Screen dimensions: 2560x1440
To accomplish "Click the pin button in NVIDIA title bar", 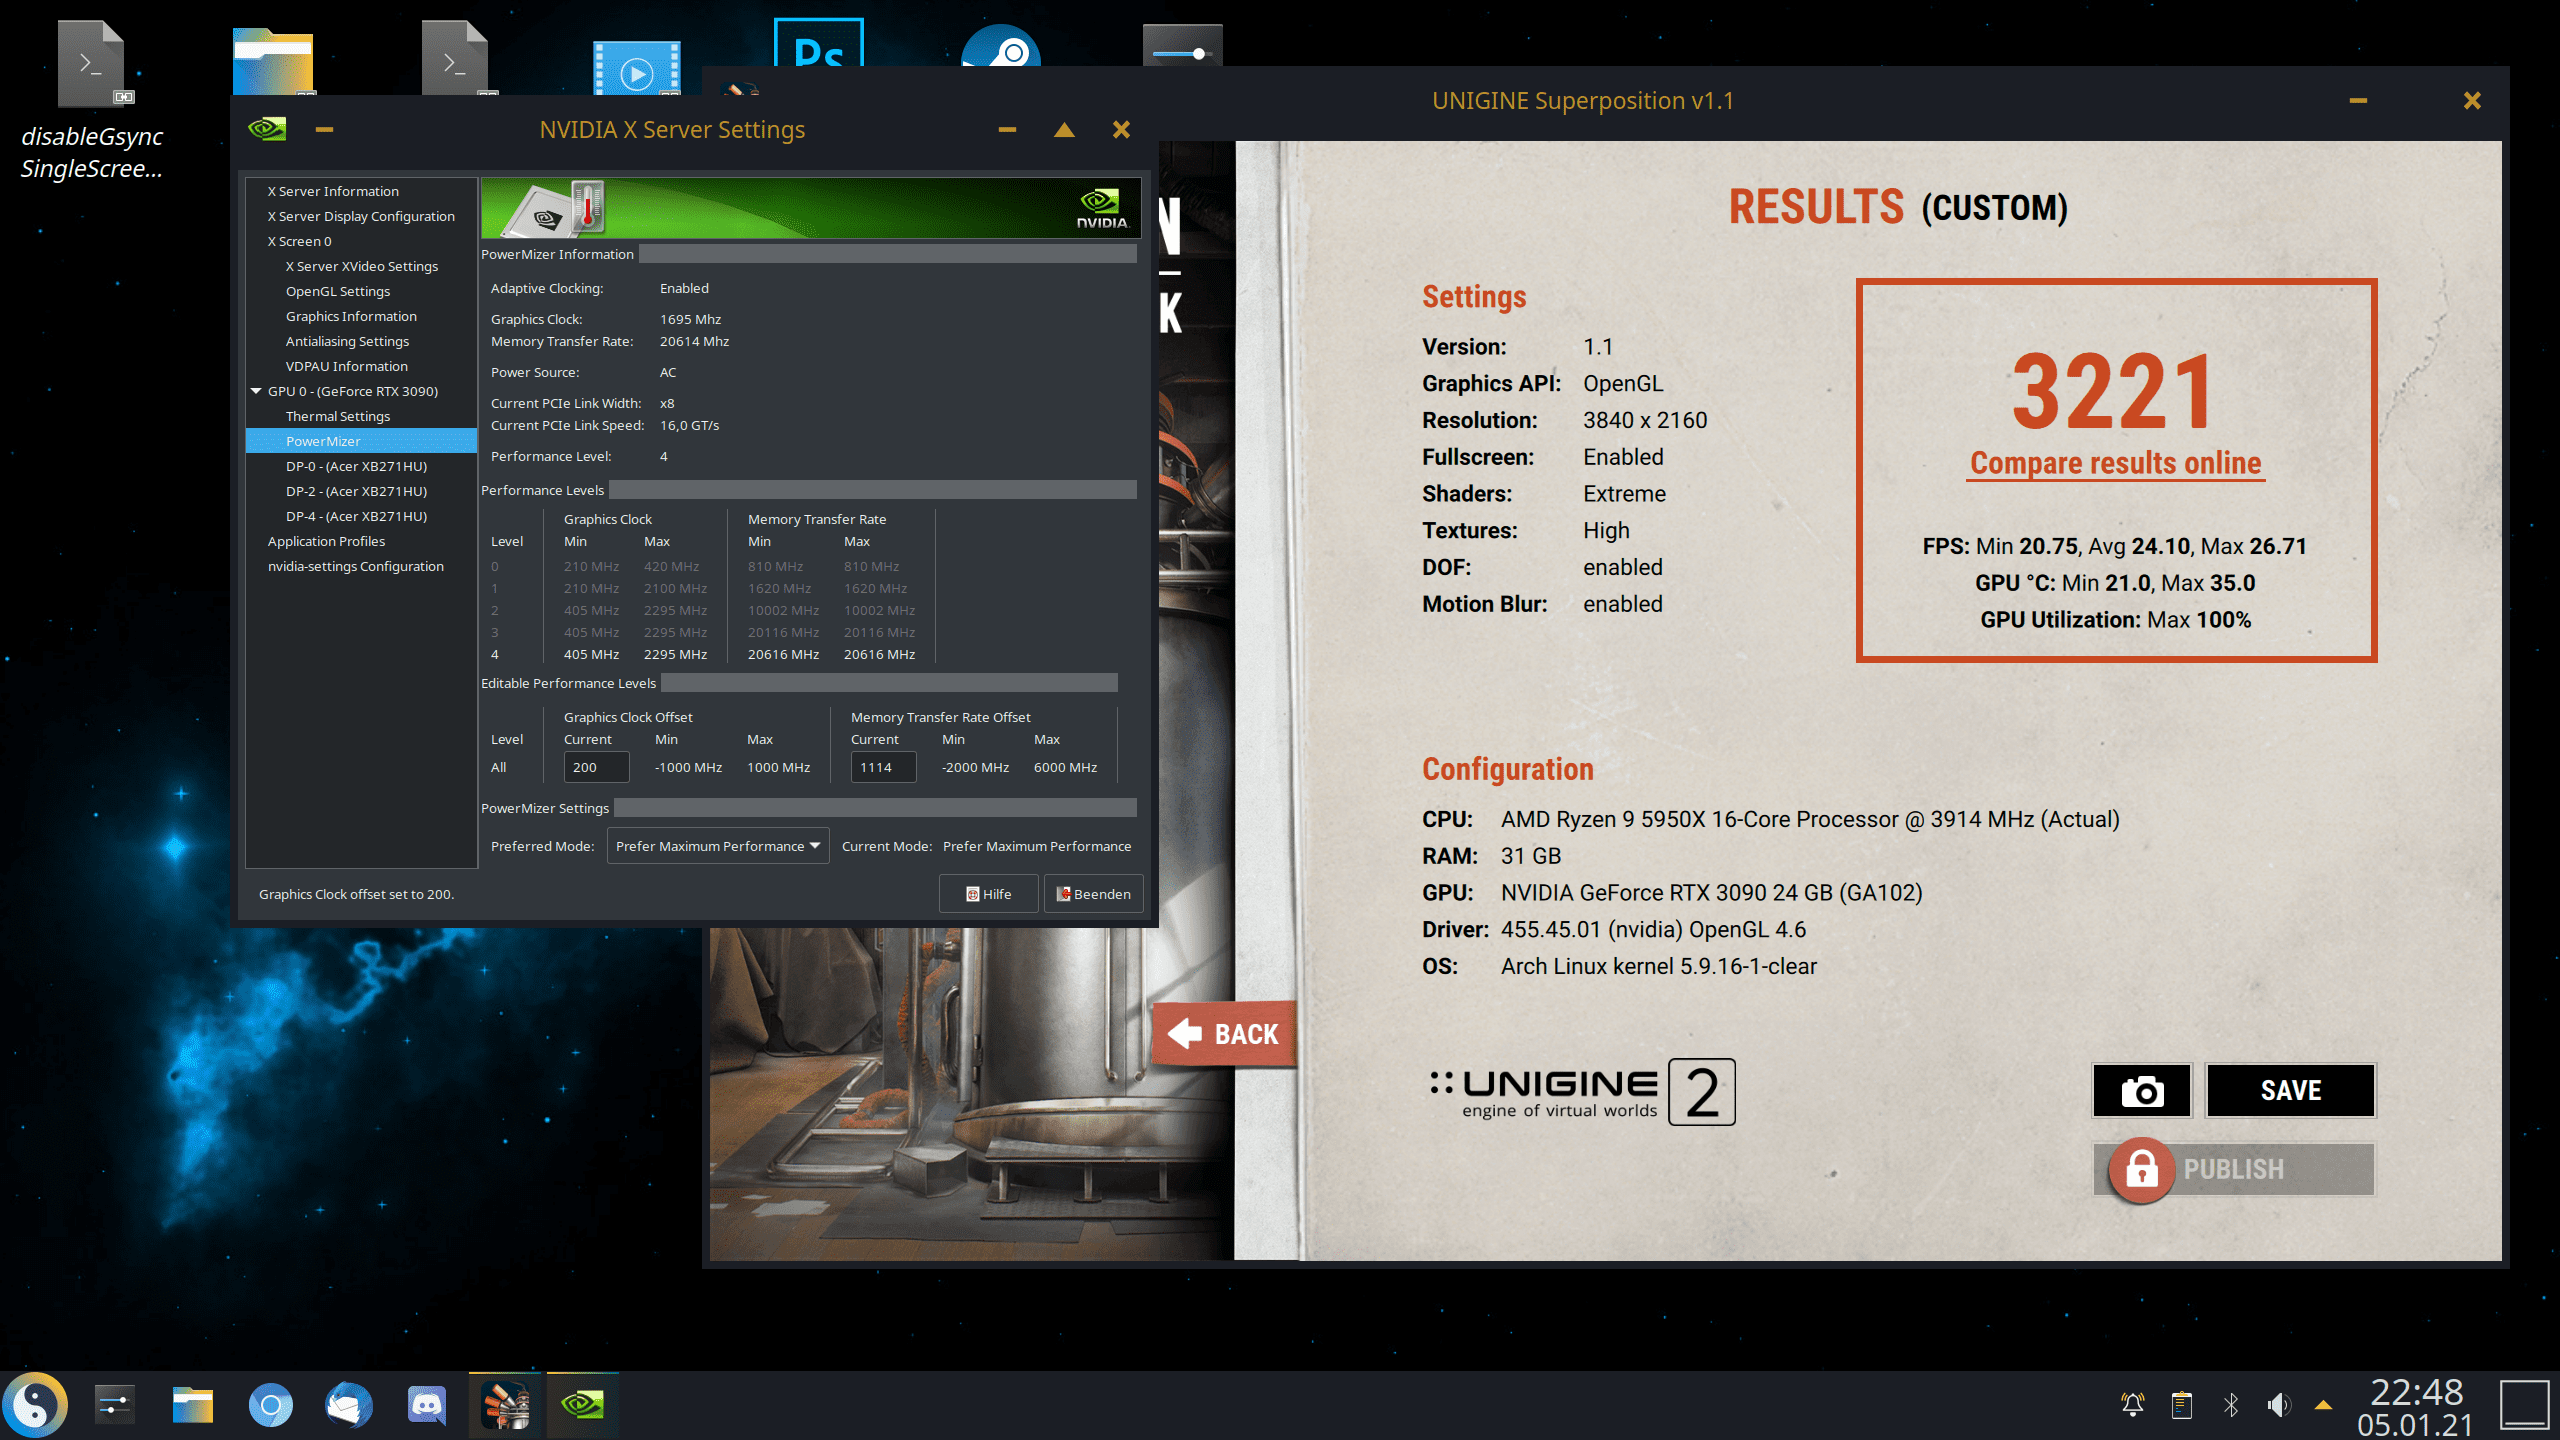I will coord(324,129).
